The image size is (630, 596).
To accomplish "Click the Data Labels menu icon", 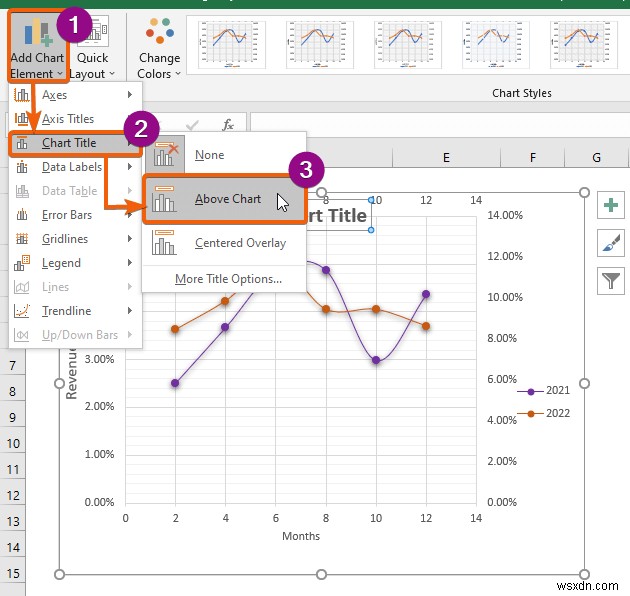I will pos(22,167).
